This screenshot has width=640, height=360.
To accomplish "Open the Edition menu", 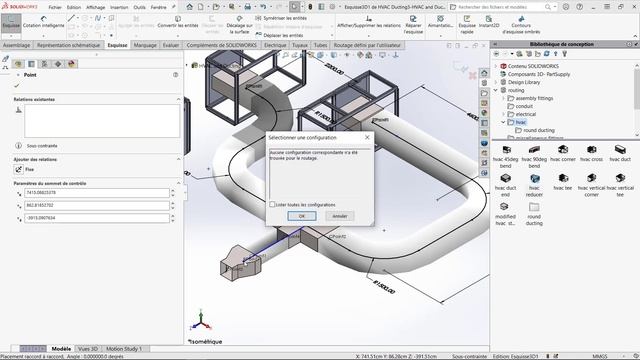I will 74,7.
